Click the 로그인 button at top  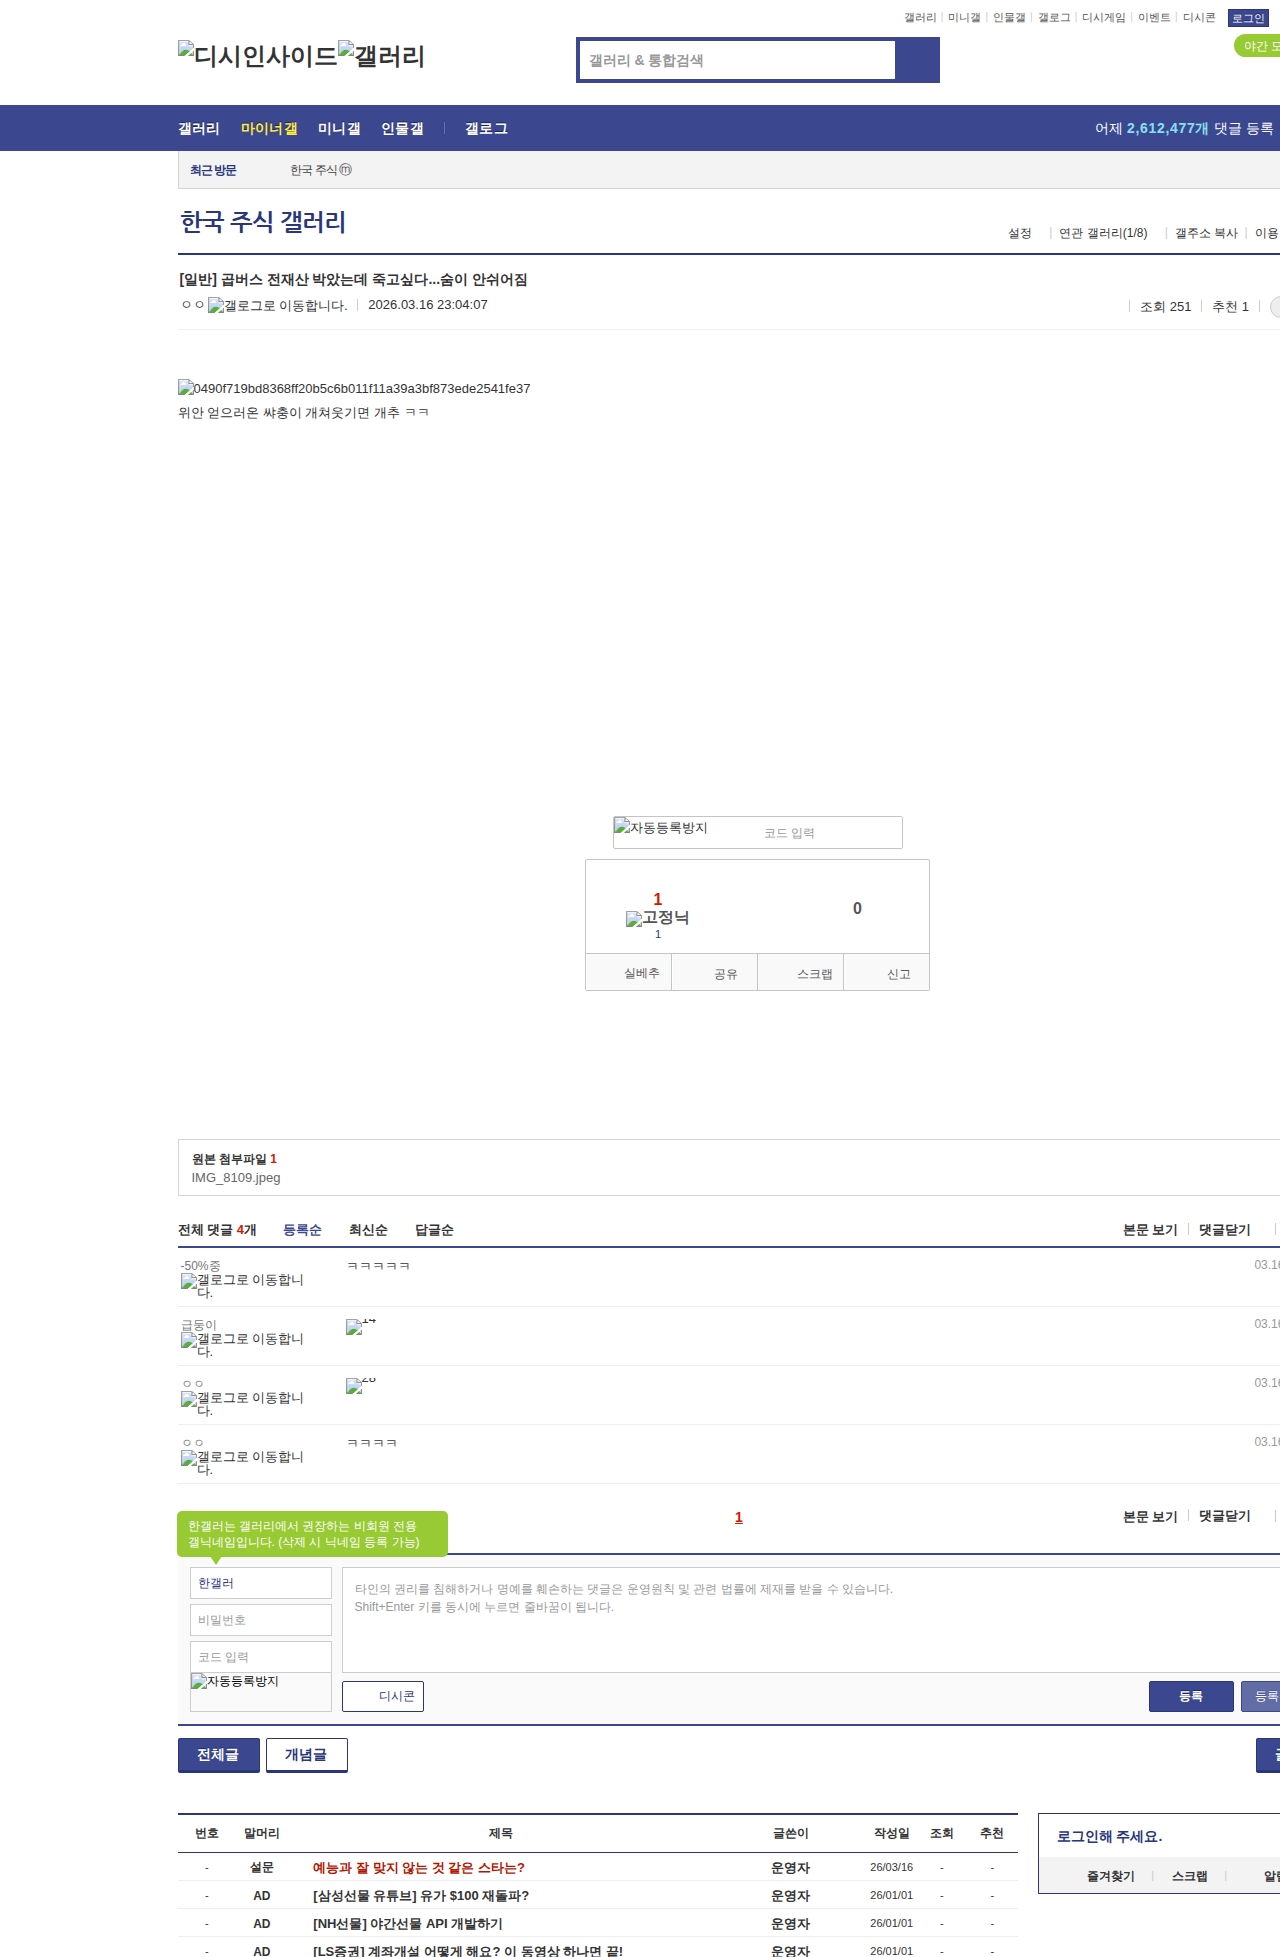point(1247,18)
